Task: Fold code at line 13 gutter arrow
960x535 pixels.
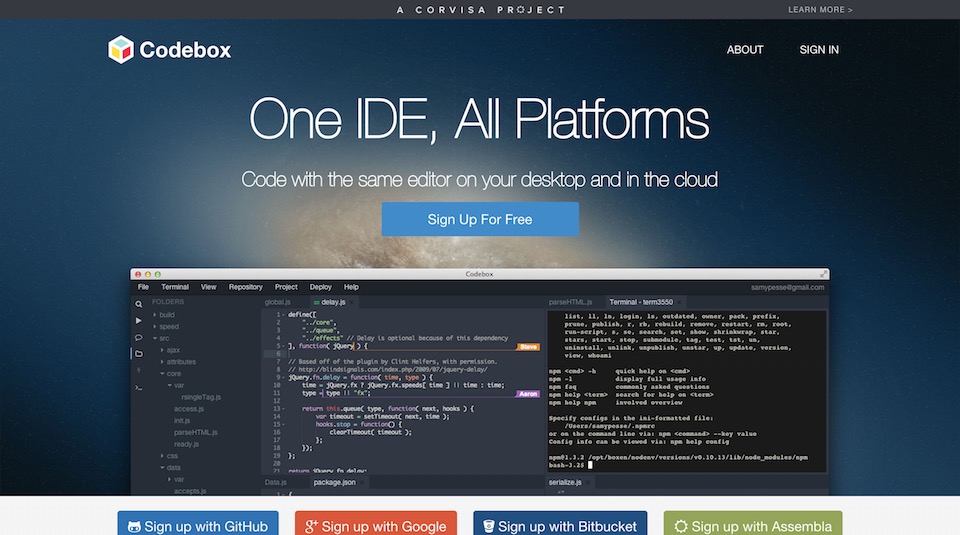Action: [283, 408]
